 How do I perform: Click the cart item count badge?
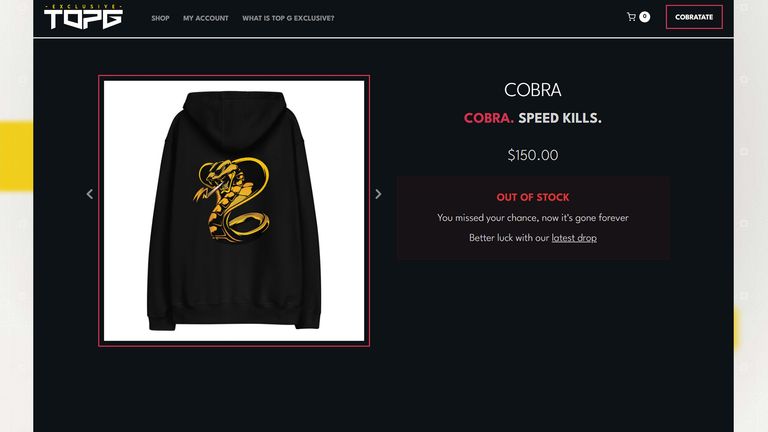[645, 17]
